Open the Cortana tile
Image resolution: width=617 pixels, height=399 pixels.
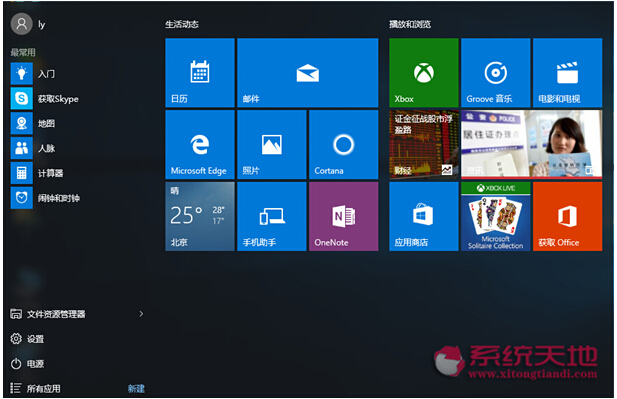(344, 144)
